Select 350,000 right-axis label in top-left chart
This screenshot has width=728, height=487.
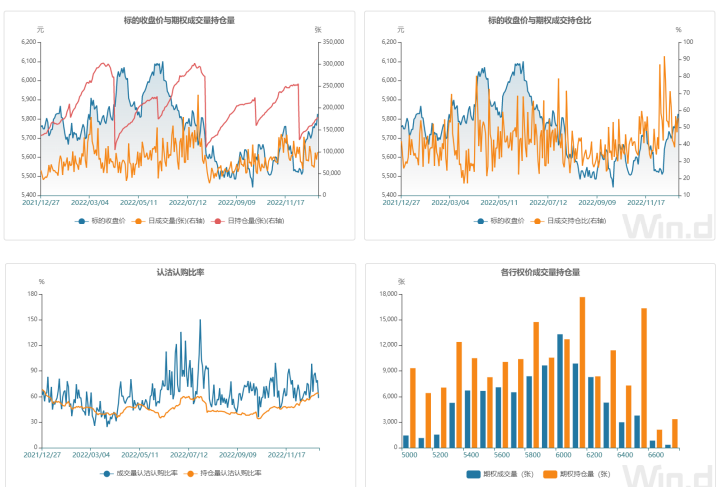[x=333, y=42]
